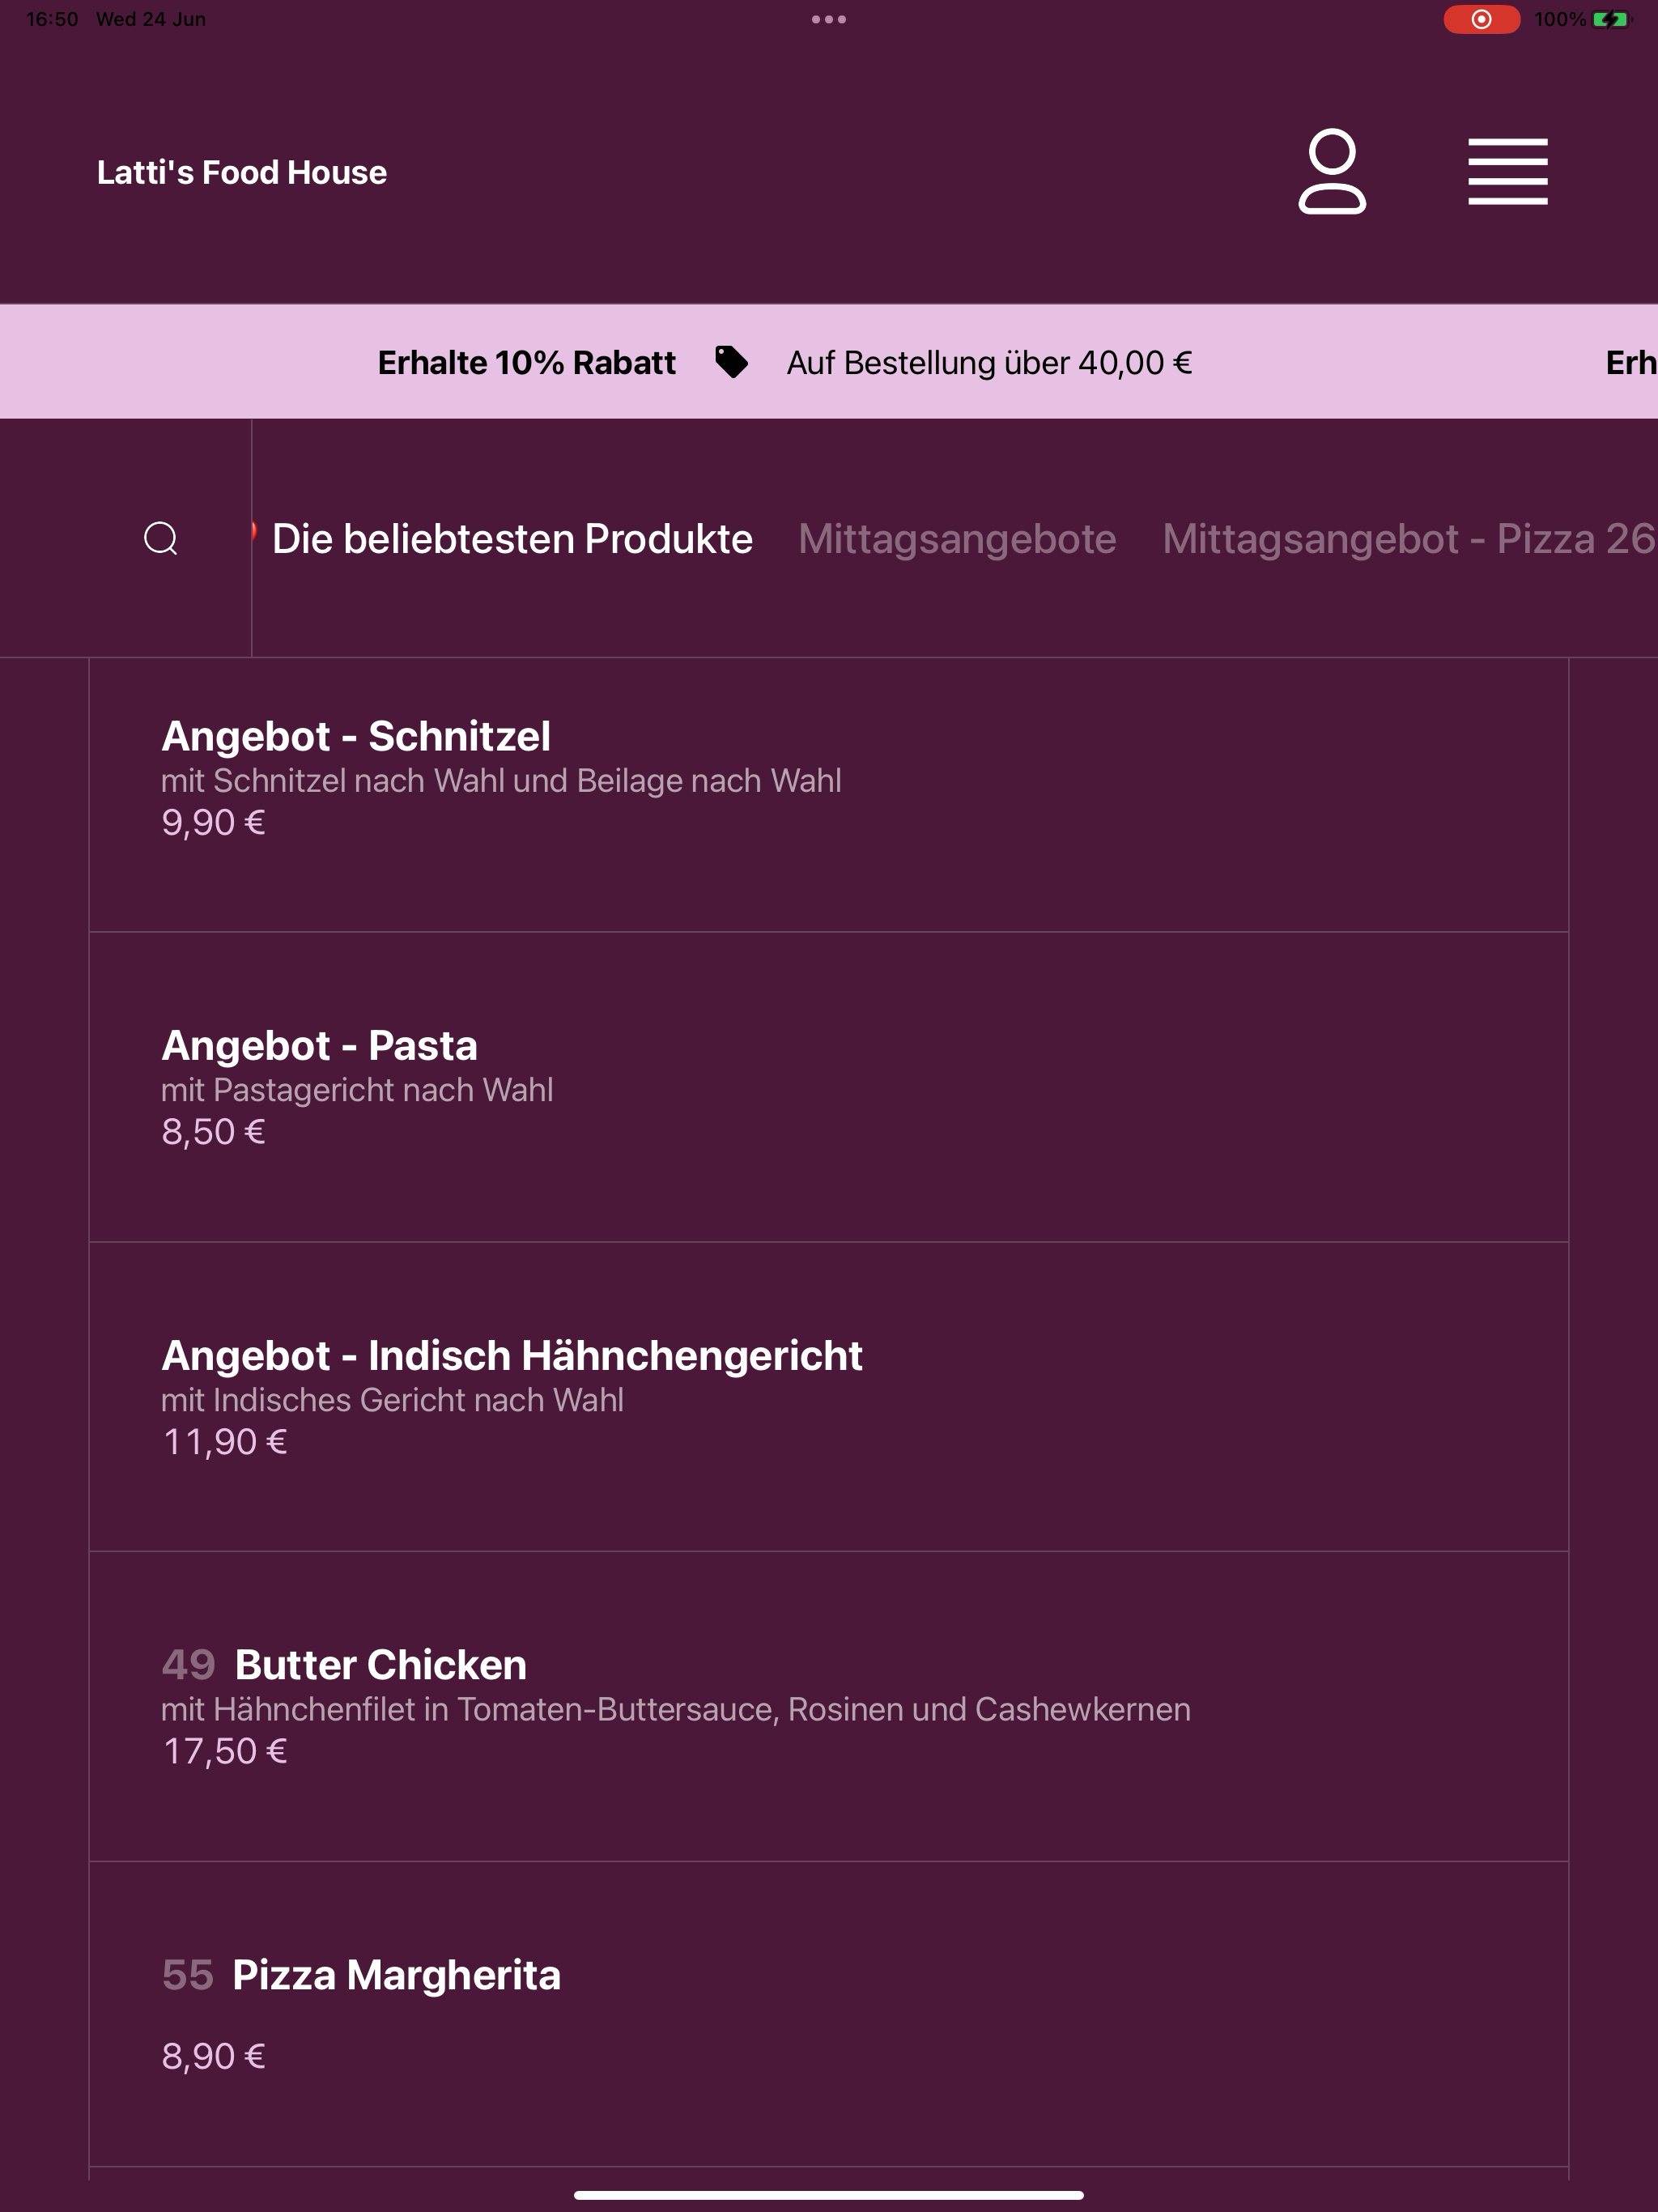Image resolution: width=1658 pixels, height=2212 pixels.
Task: Choose Angebot - Indisch Hähnchengericht
Action: 829,1397
